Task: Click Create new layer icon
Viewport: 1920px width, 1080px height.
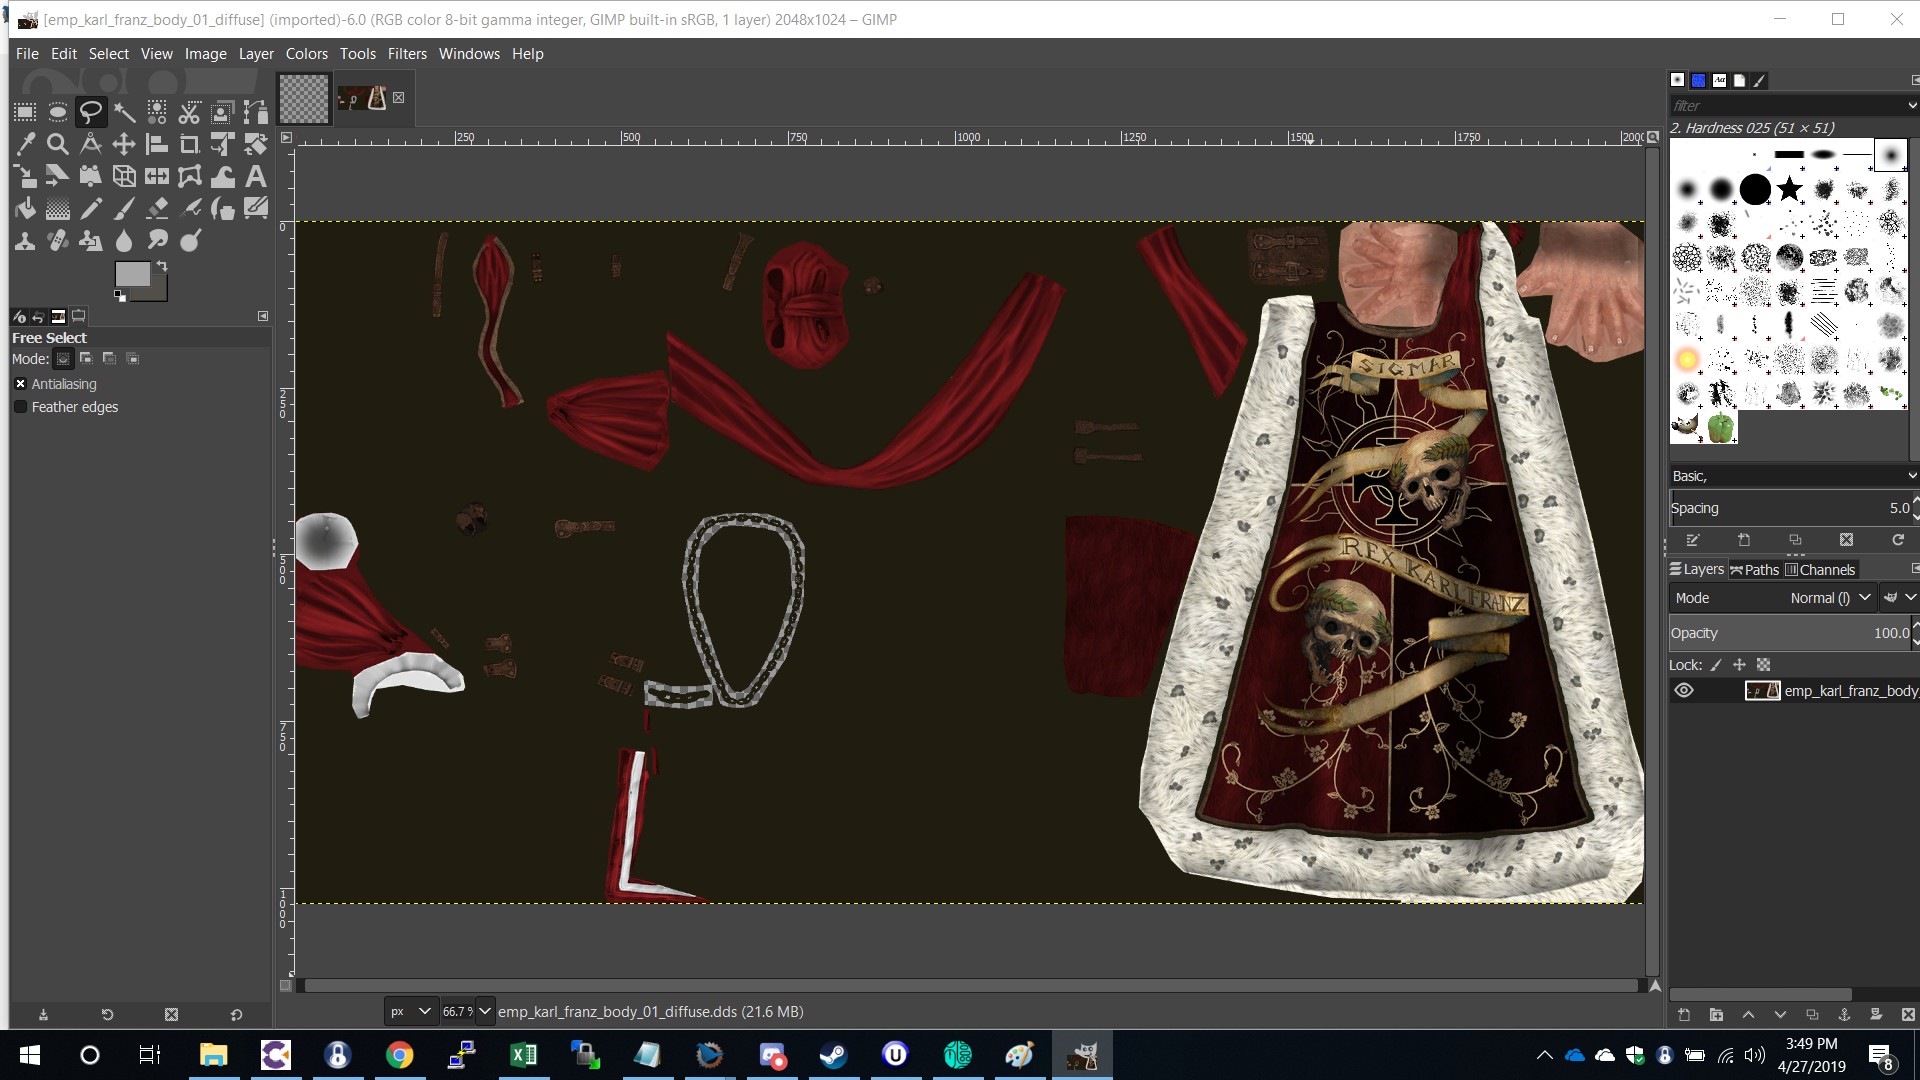Action: pos(1684,1014)
